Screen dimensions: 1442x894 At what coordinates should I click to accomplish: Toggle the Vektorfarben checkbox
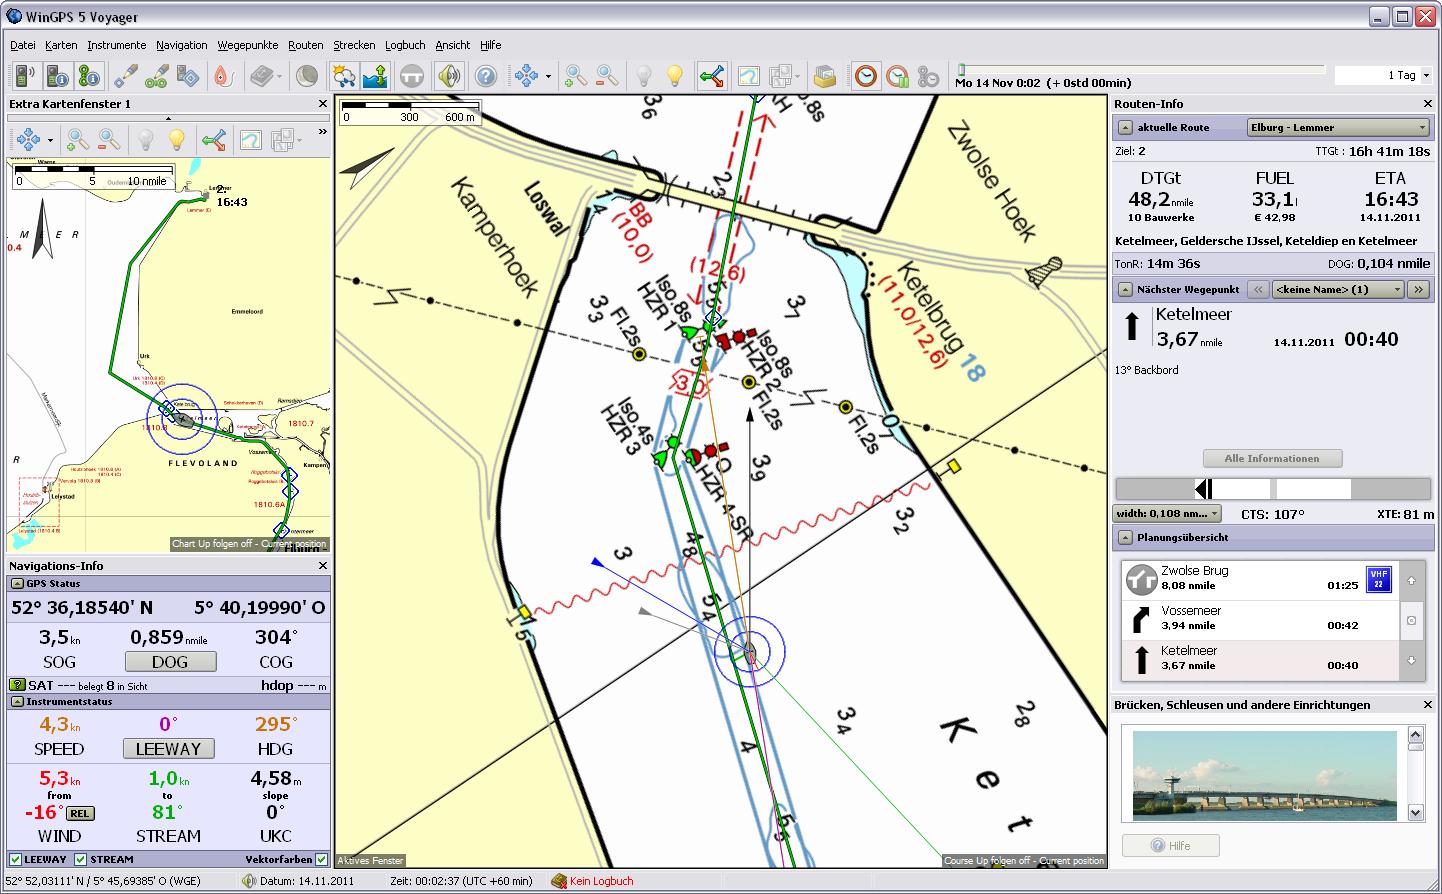point(321,859)
